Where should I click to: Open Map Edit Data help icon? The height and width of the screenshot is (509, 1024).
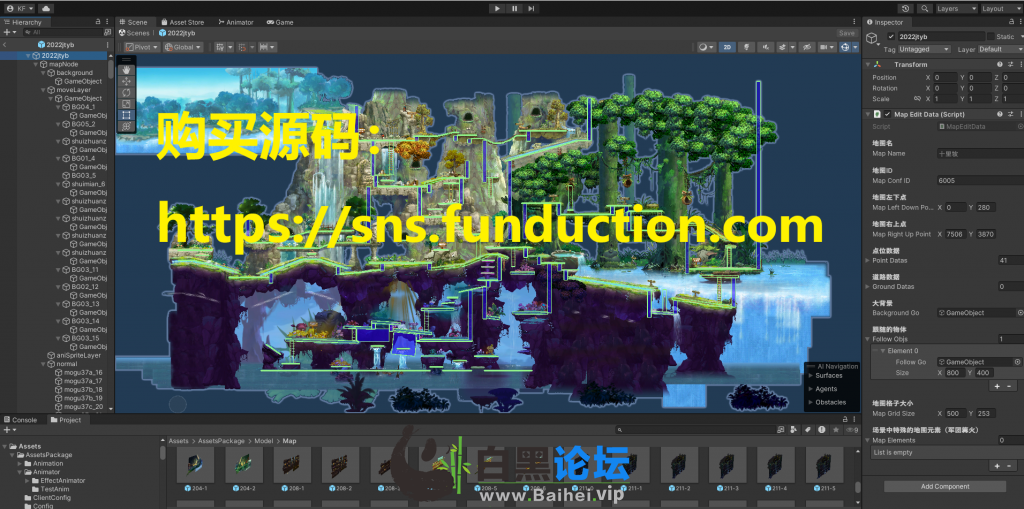click(999, 114)
